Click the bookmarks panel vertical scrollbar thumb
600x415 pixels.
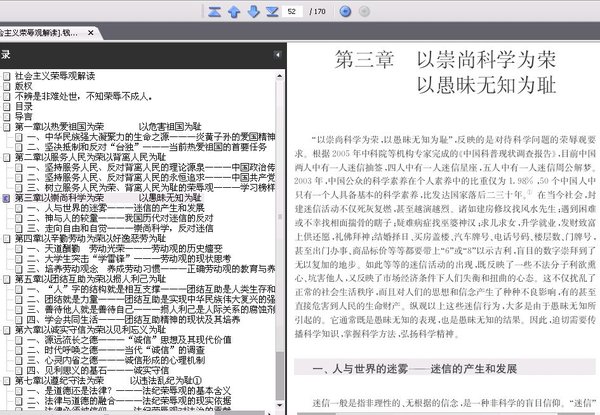[280, 375]
